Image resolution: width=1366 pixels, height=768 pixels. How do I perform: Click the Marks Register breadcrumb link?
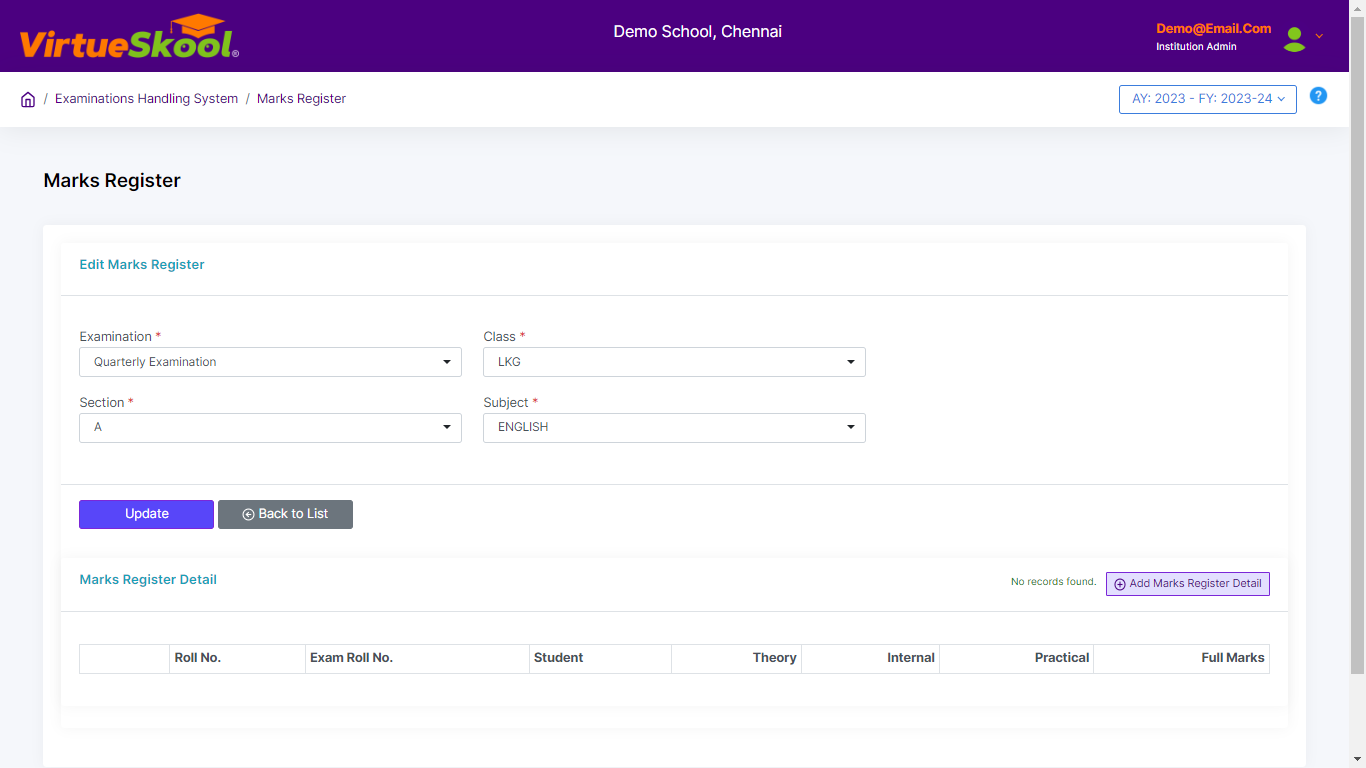click(301, 99)
